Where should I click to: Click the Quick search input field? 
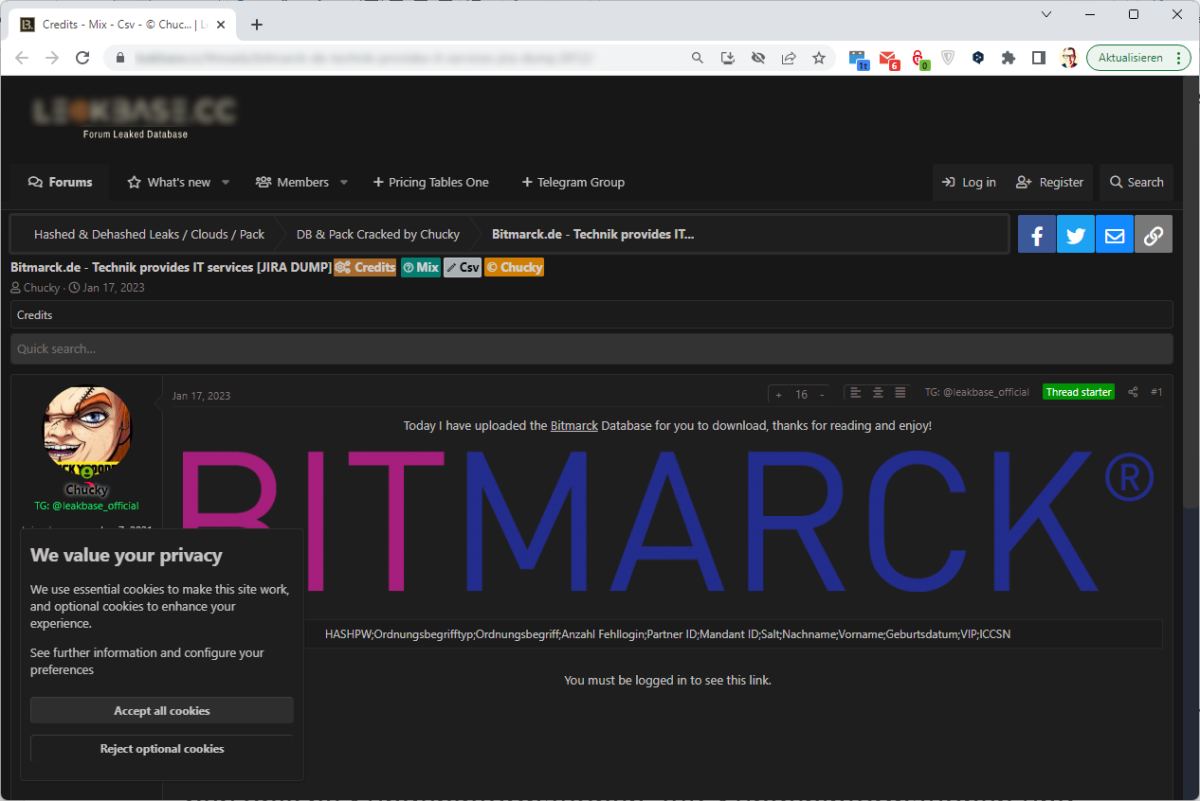click(x=591, y=349)
